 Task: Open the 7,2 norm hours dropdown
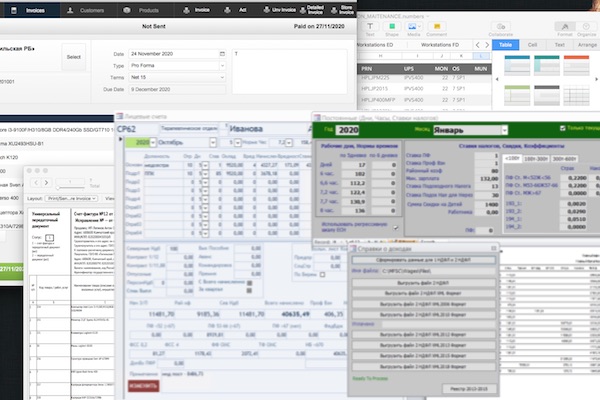click(x=289, y=143)
